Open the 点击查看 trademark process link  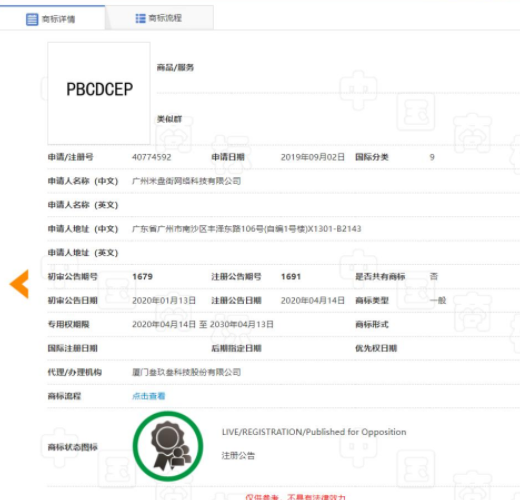point(149,396)
